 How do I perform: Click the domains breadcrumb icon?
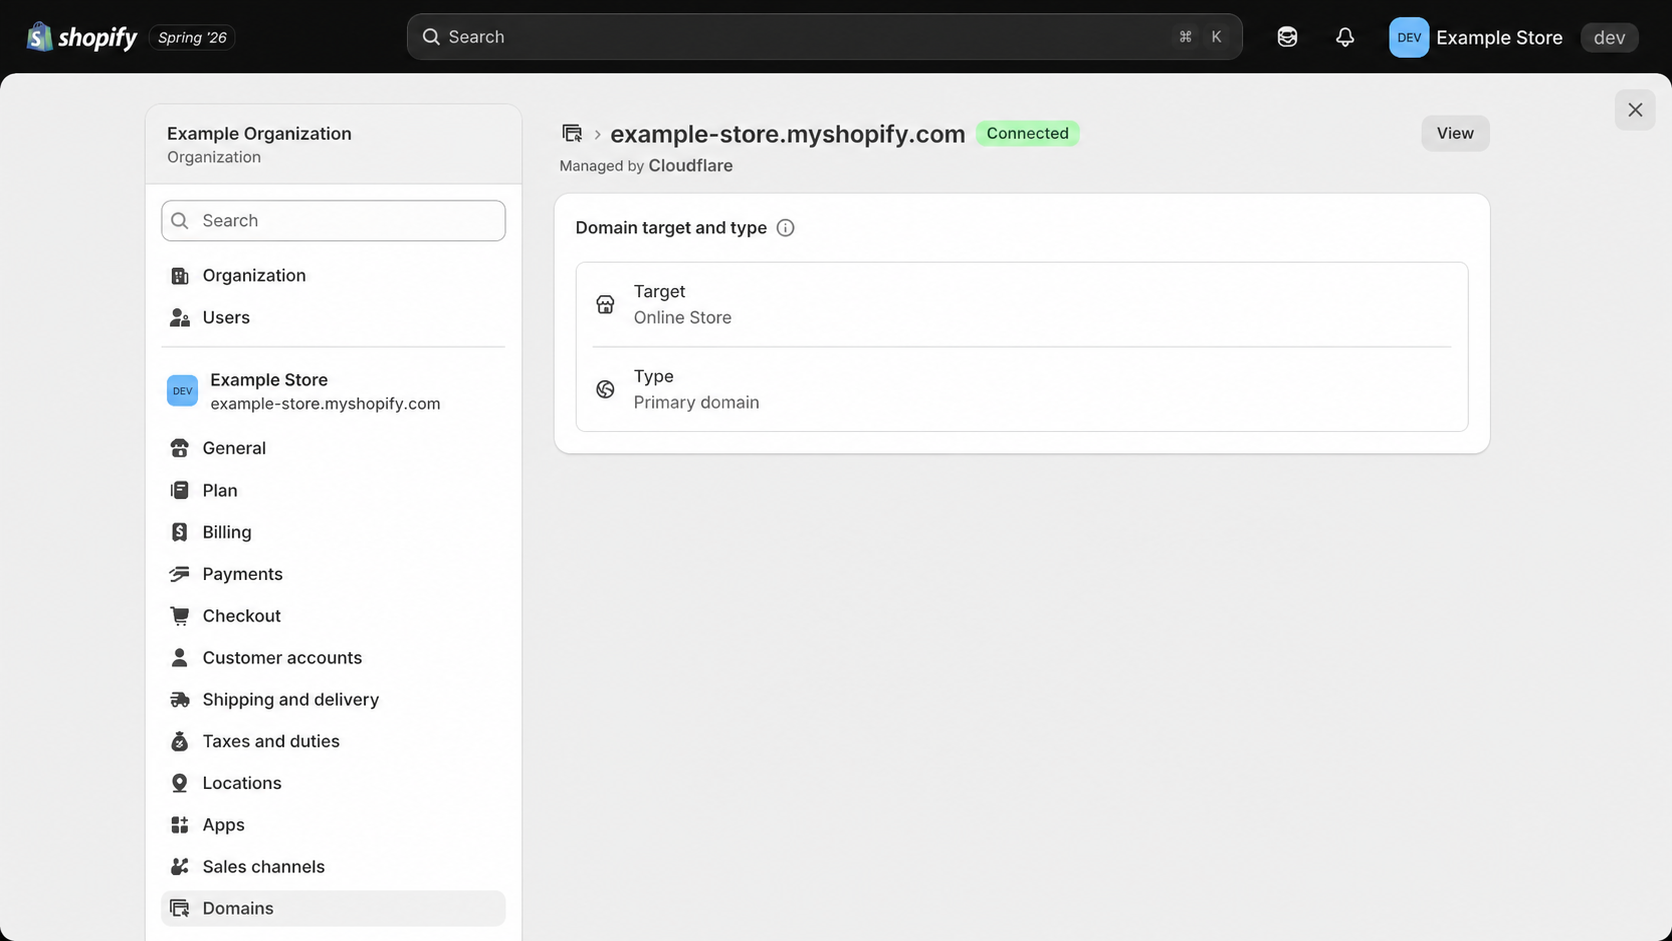click(x=572, y=133)
